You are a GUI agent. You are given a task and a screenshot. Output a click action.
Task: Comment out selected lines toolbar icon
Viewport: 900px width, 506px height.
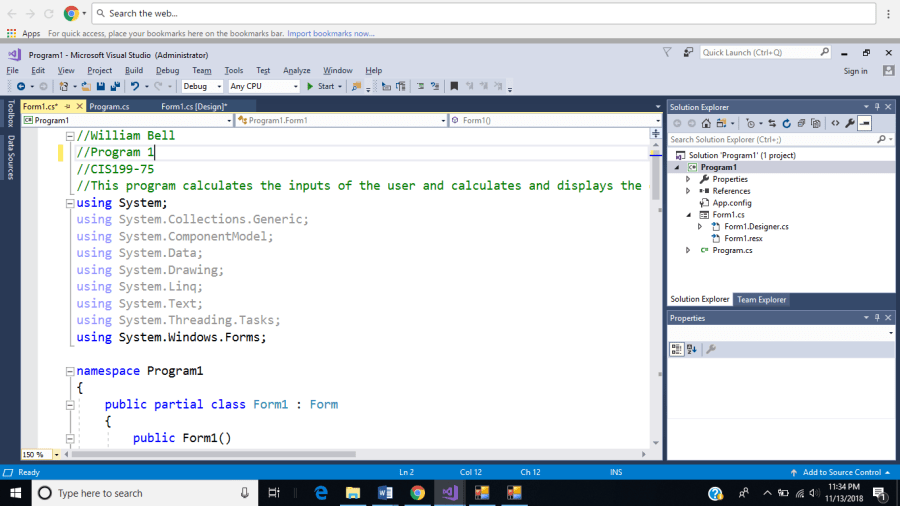coord(421,86)
